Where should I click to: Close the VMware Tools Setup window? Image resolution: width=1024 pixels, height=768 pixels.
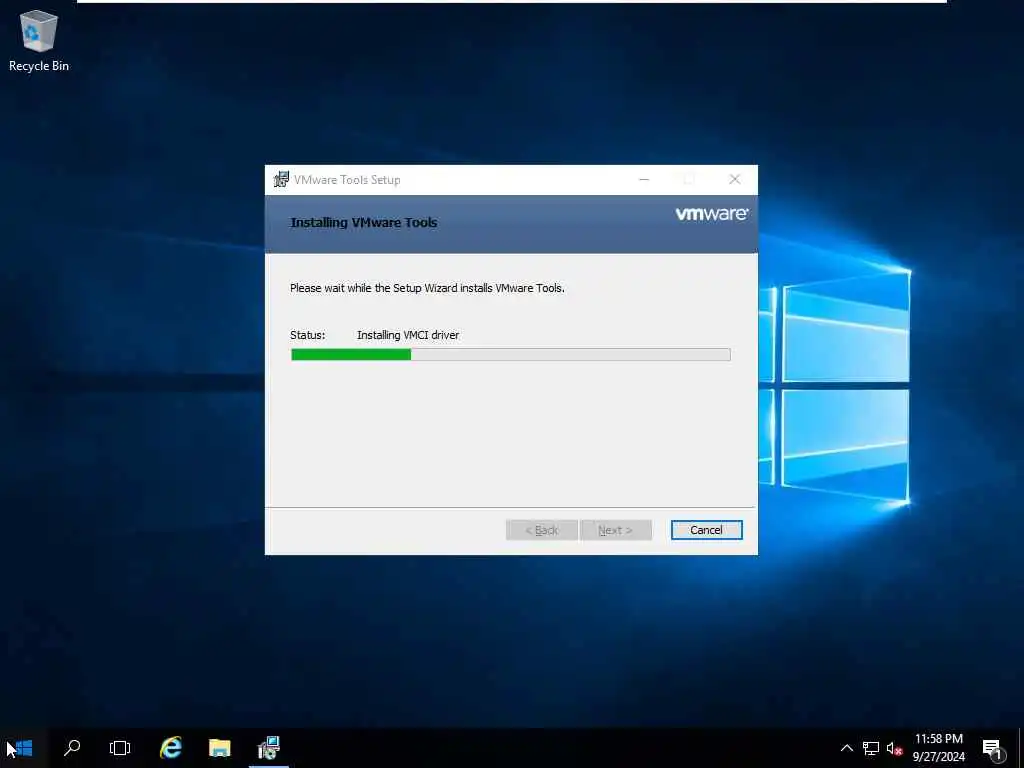coord(735,180)
